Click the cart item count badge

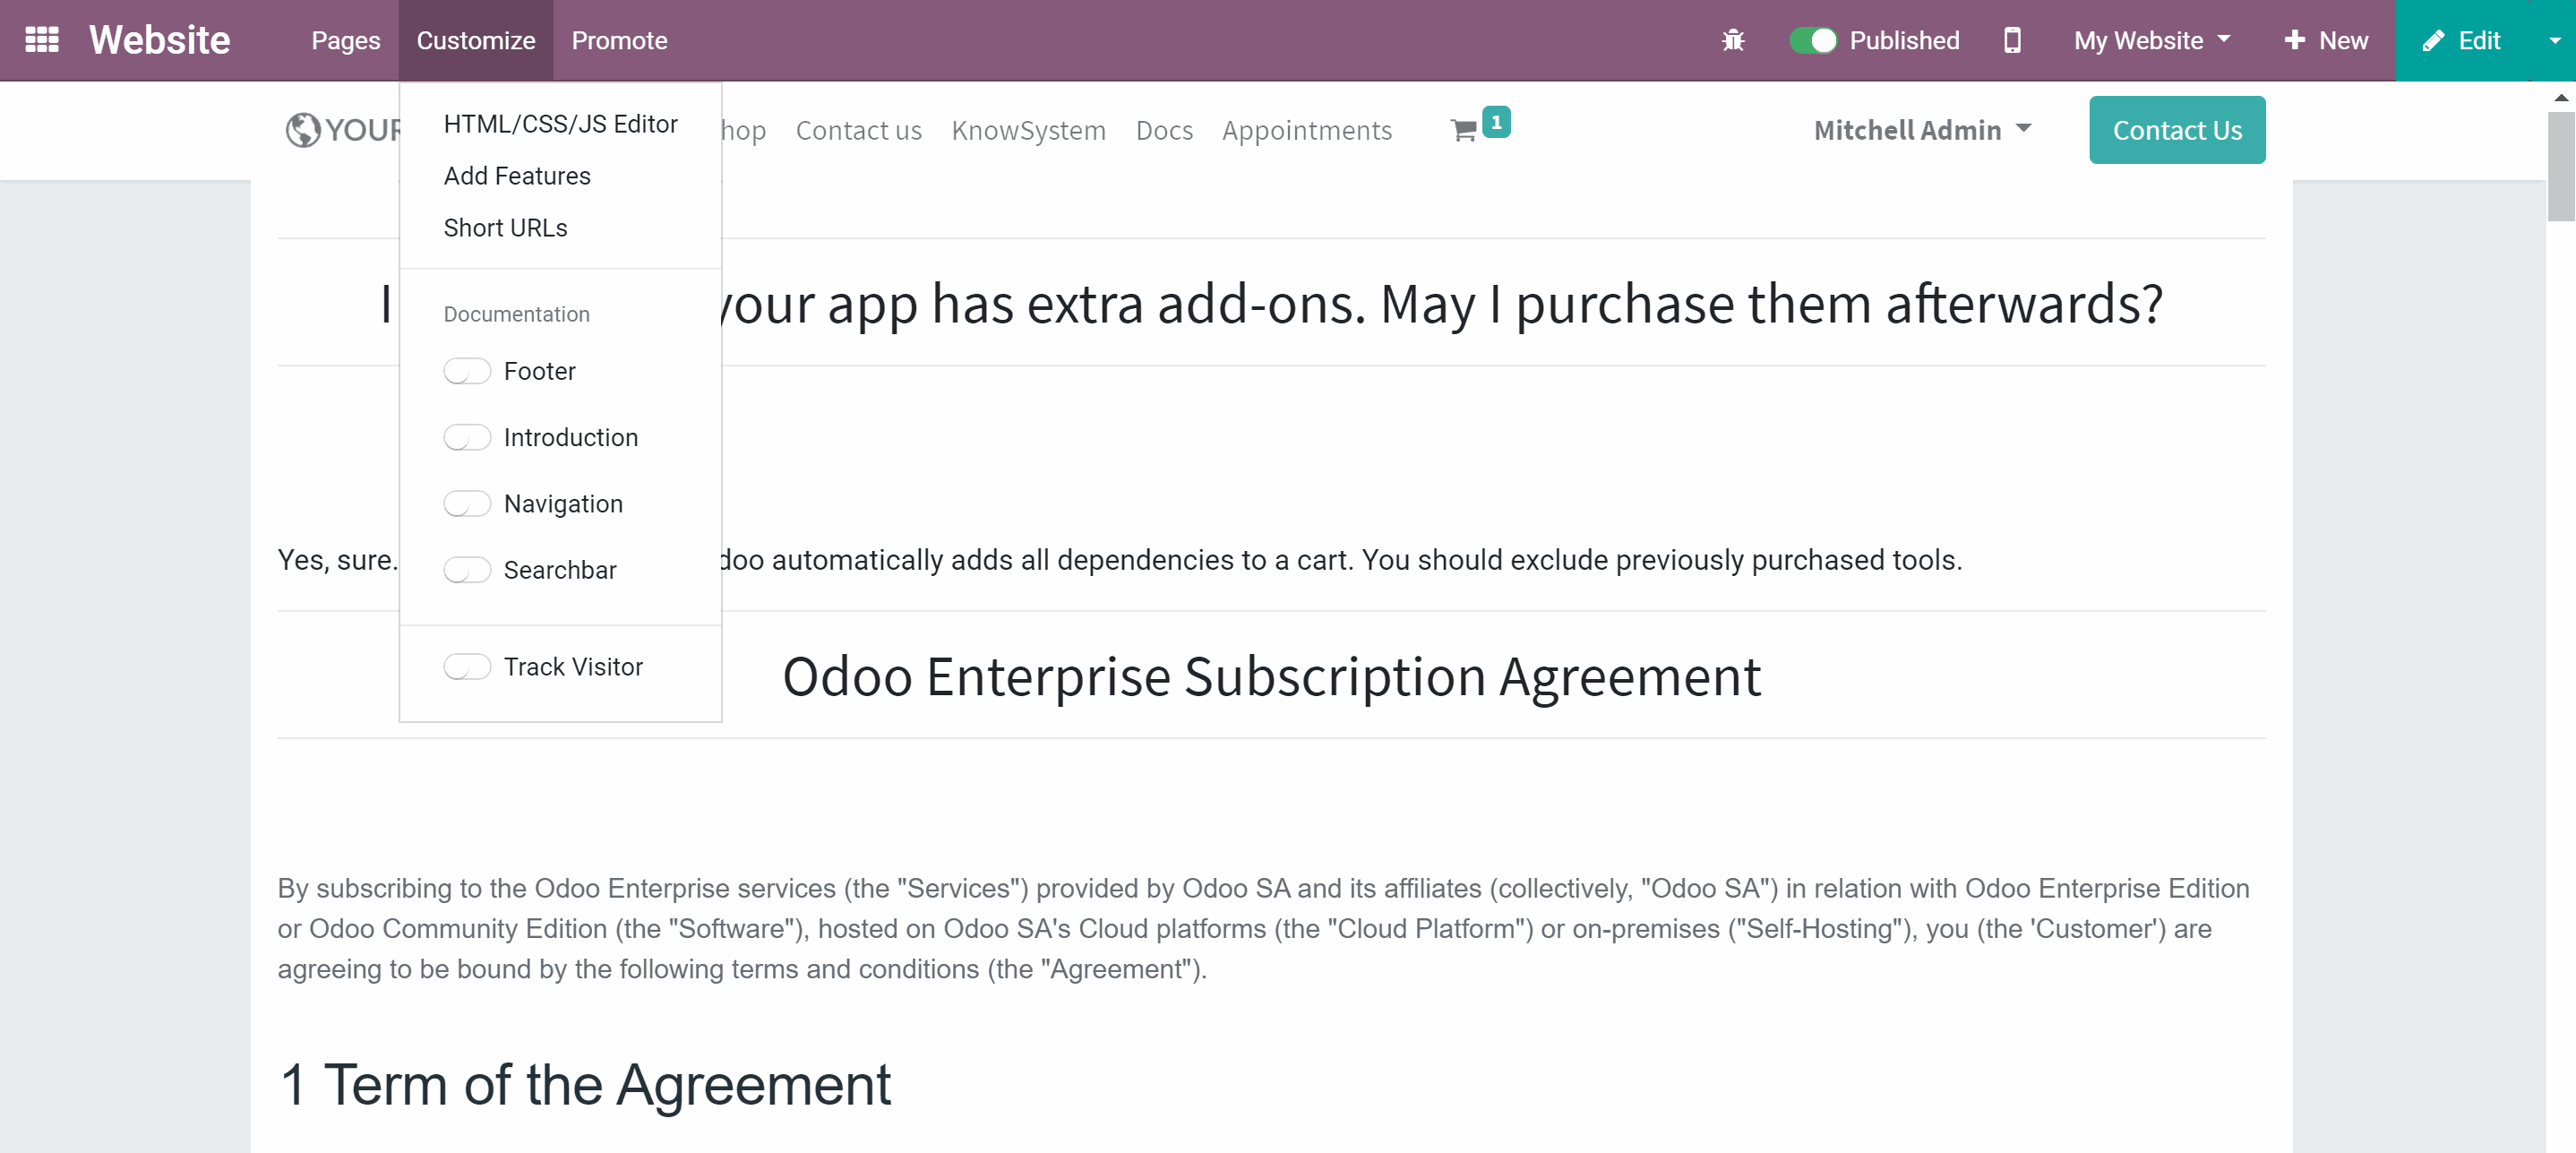1496,122
